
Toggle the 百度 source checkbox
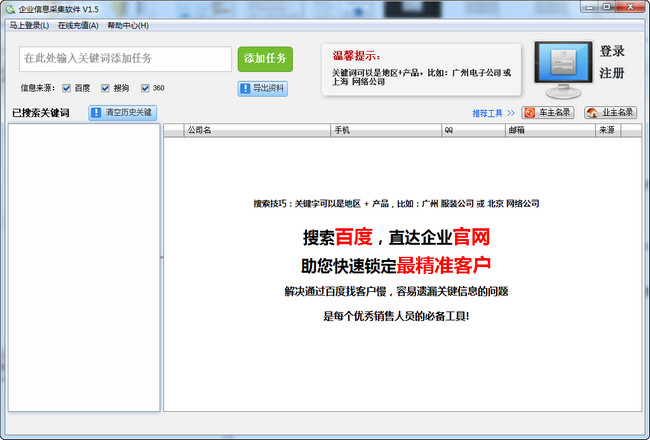(x=66, y=88)
